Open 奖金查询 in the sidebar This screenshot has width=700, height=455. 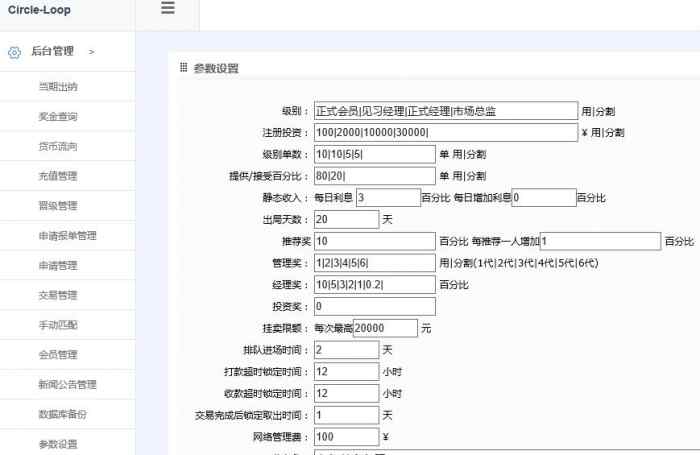coord(58,116)
